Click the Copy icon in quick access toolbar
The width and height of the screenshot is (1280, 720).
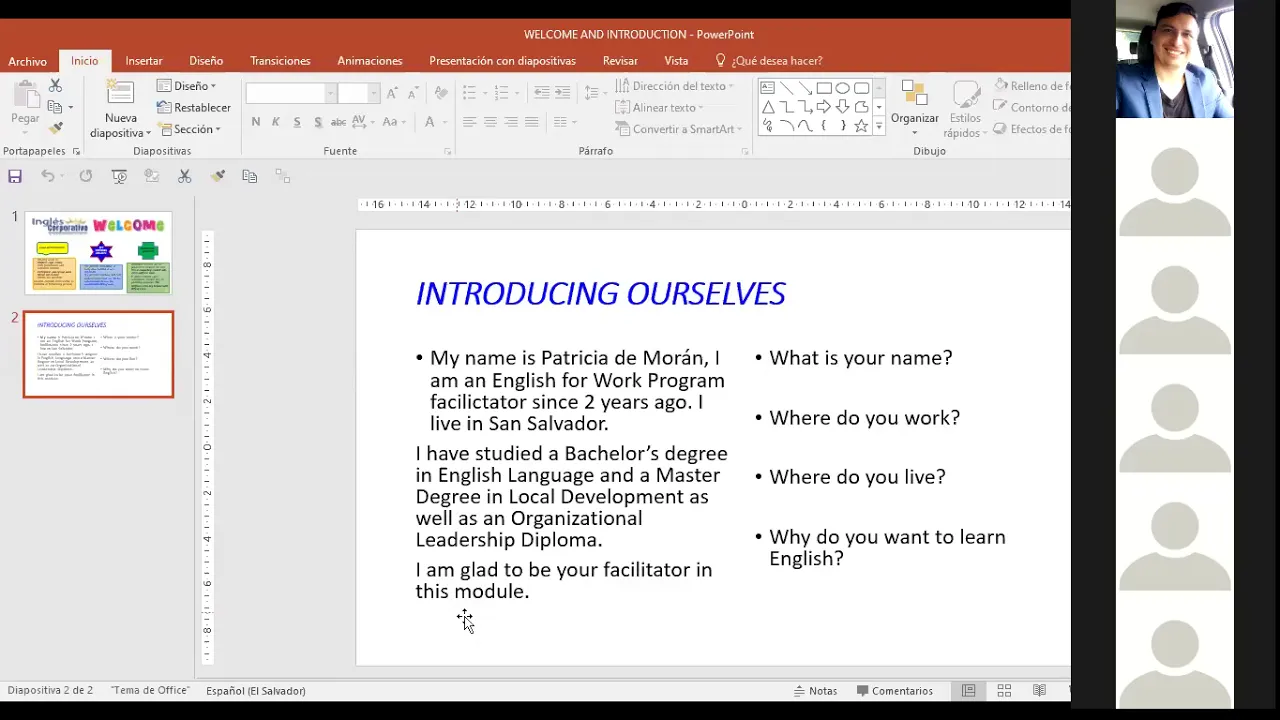pyautogui.click(x=250, y=176)
